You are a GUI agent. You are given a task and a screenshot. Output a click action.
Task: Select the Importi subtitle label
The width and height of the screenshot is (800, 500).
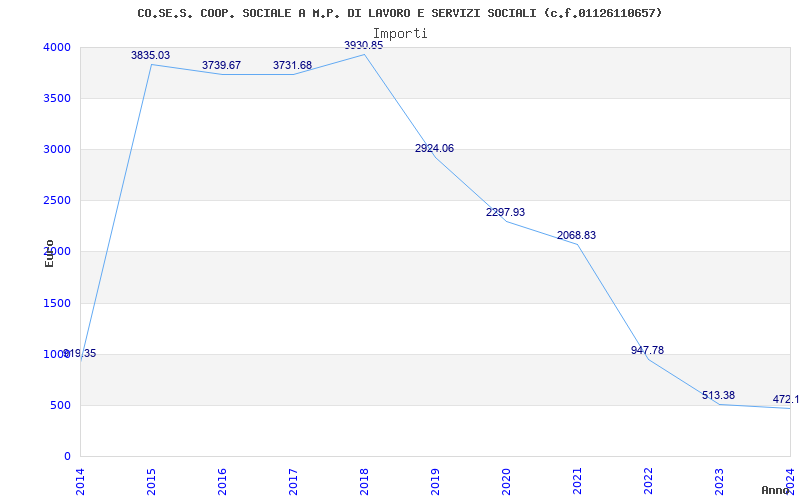click(400, 33)
